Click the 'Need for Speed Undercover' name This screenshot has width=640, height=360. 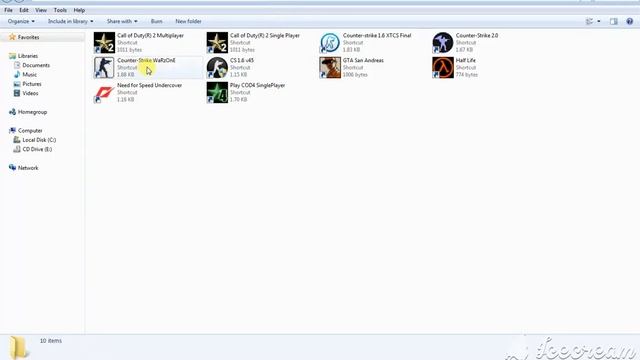(149, 85)
